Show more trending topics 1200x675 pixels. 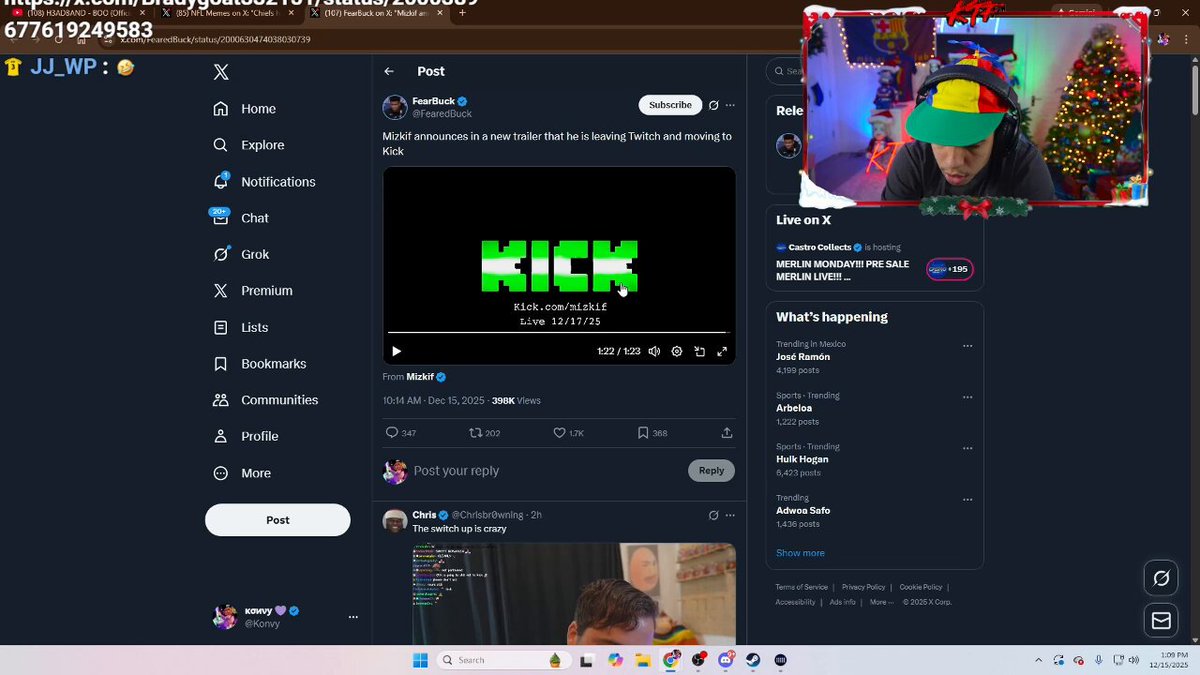point(800,553)
